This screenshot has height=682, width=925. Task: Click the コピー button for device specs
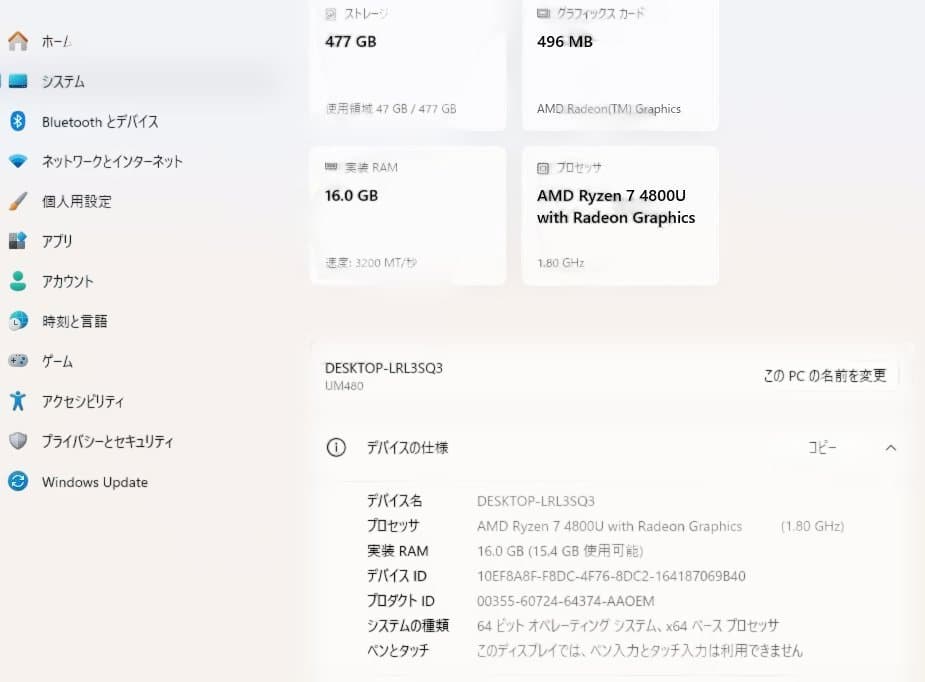(823, 448)
